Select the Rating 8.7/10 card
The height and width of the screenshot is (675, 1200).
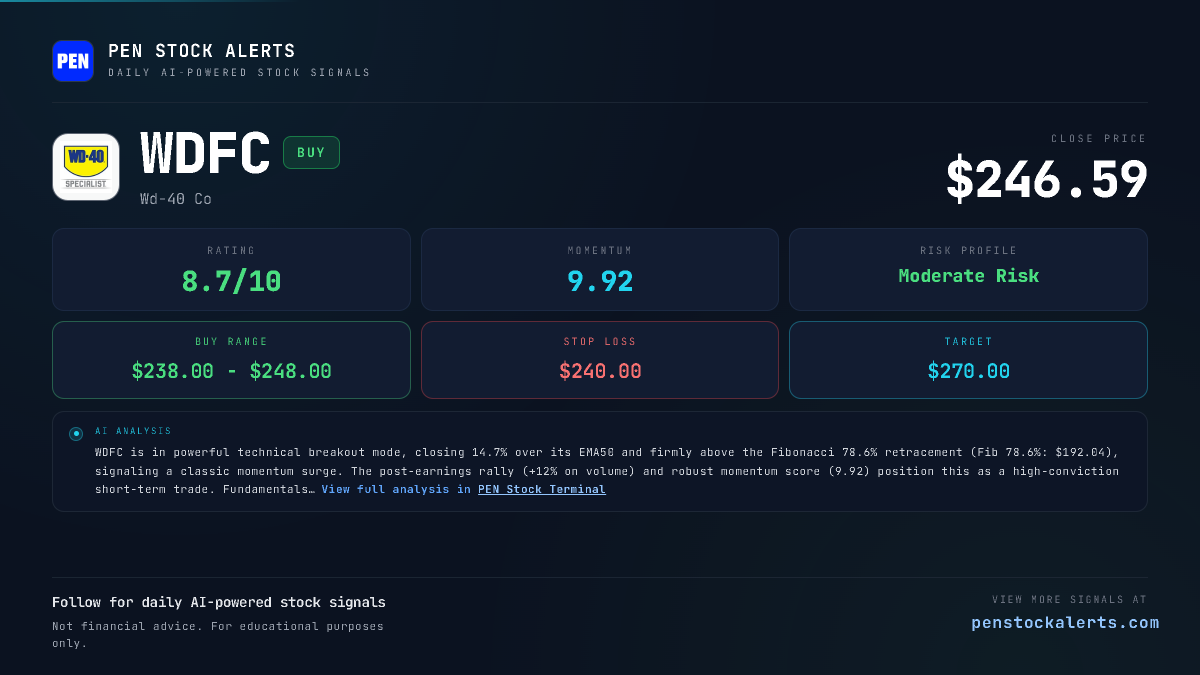click(231, 269)
